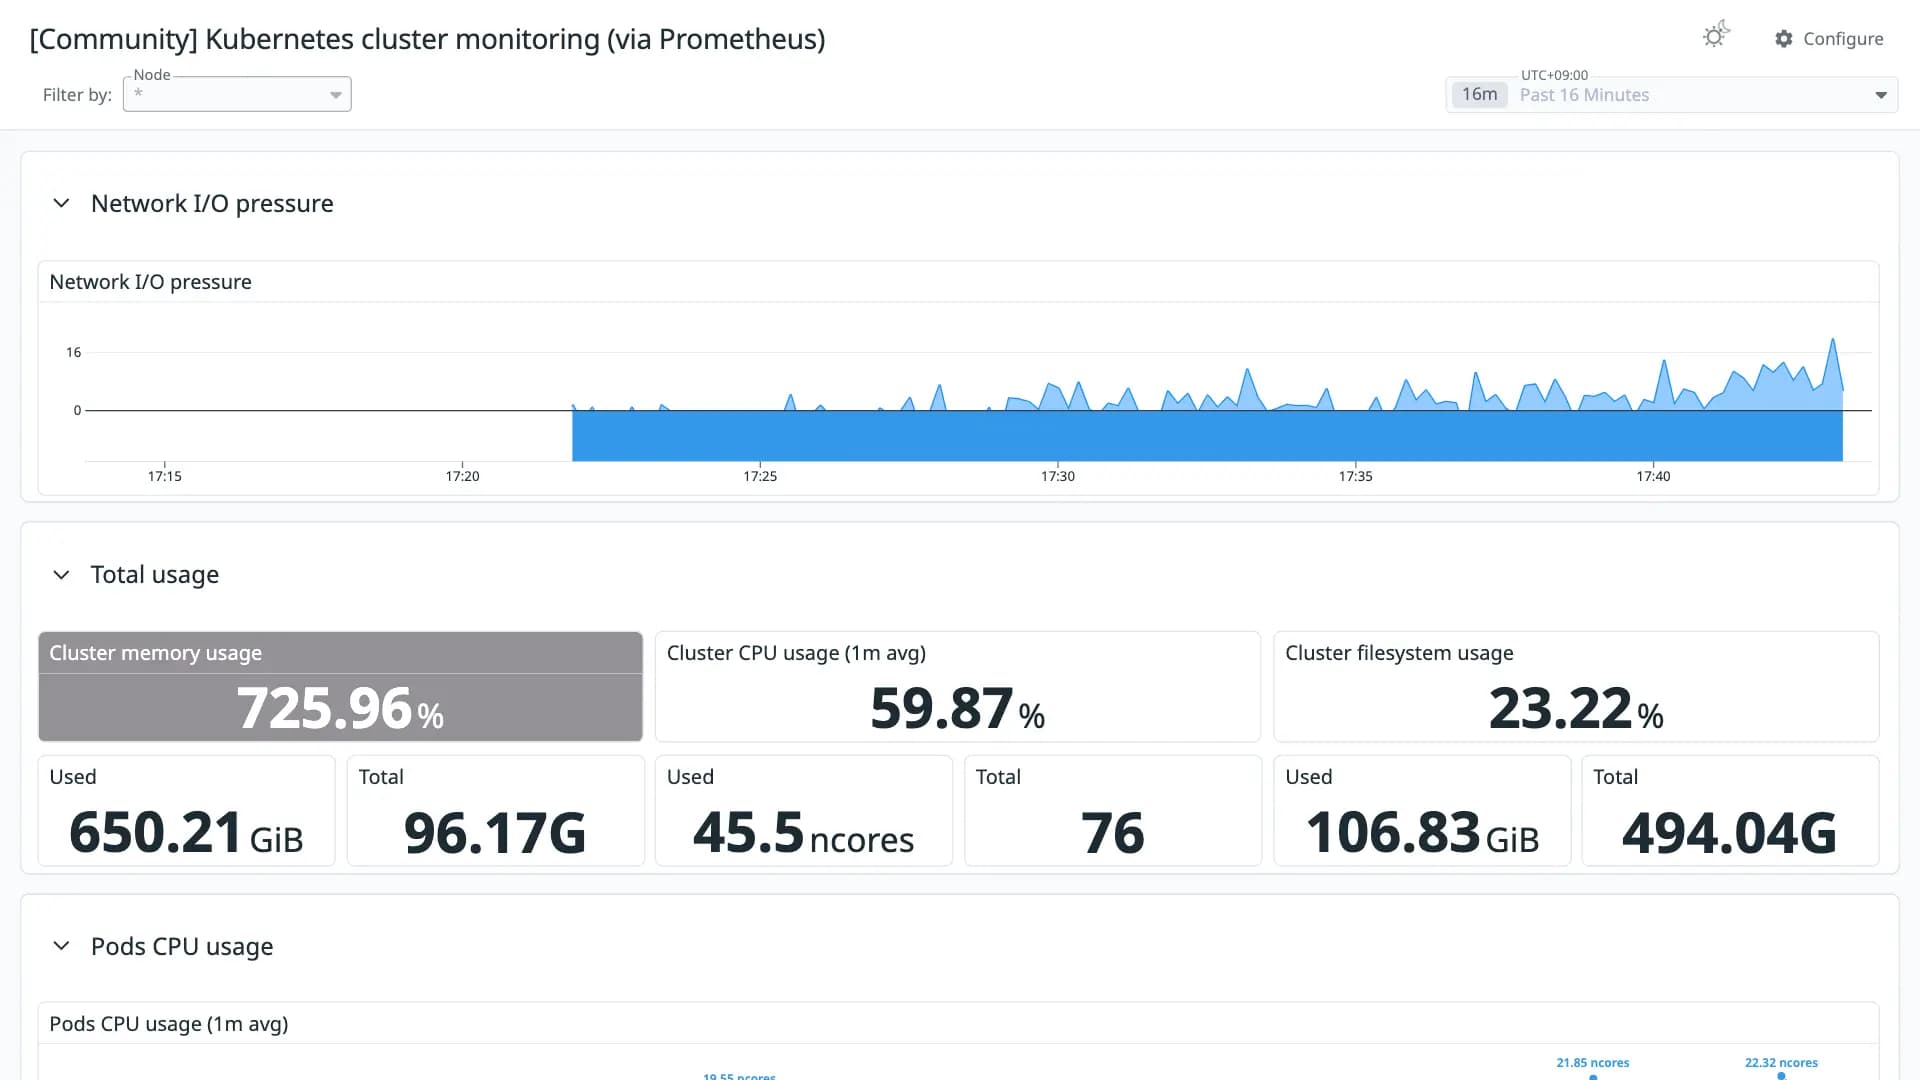Collapse the Total usage section
Image resolution: width=1920 pixels, height=1080 pixels.
click(61, 574)
